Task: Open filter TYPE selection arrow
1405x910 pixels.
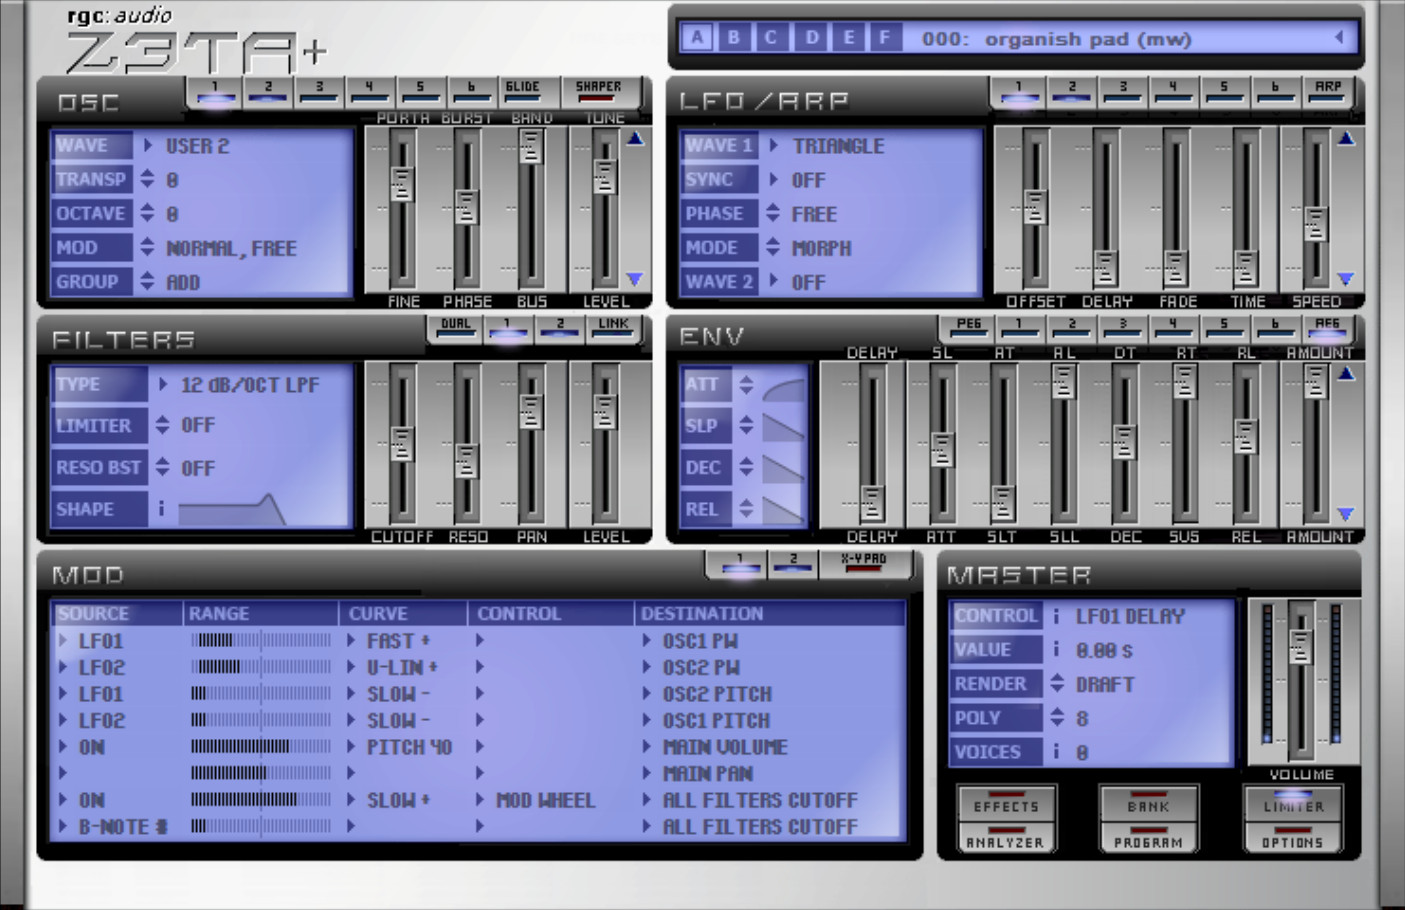Action: [x=163, y=384]
